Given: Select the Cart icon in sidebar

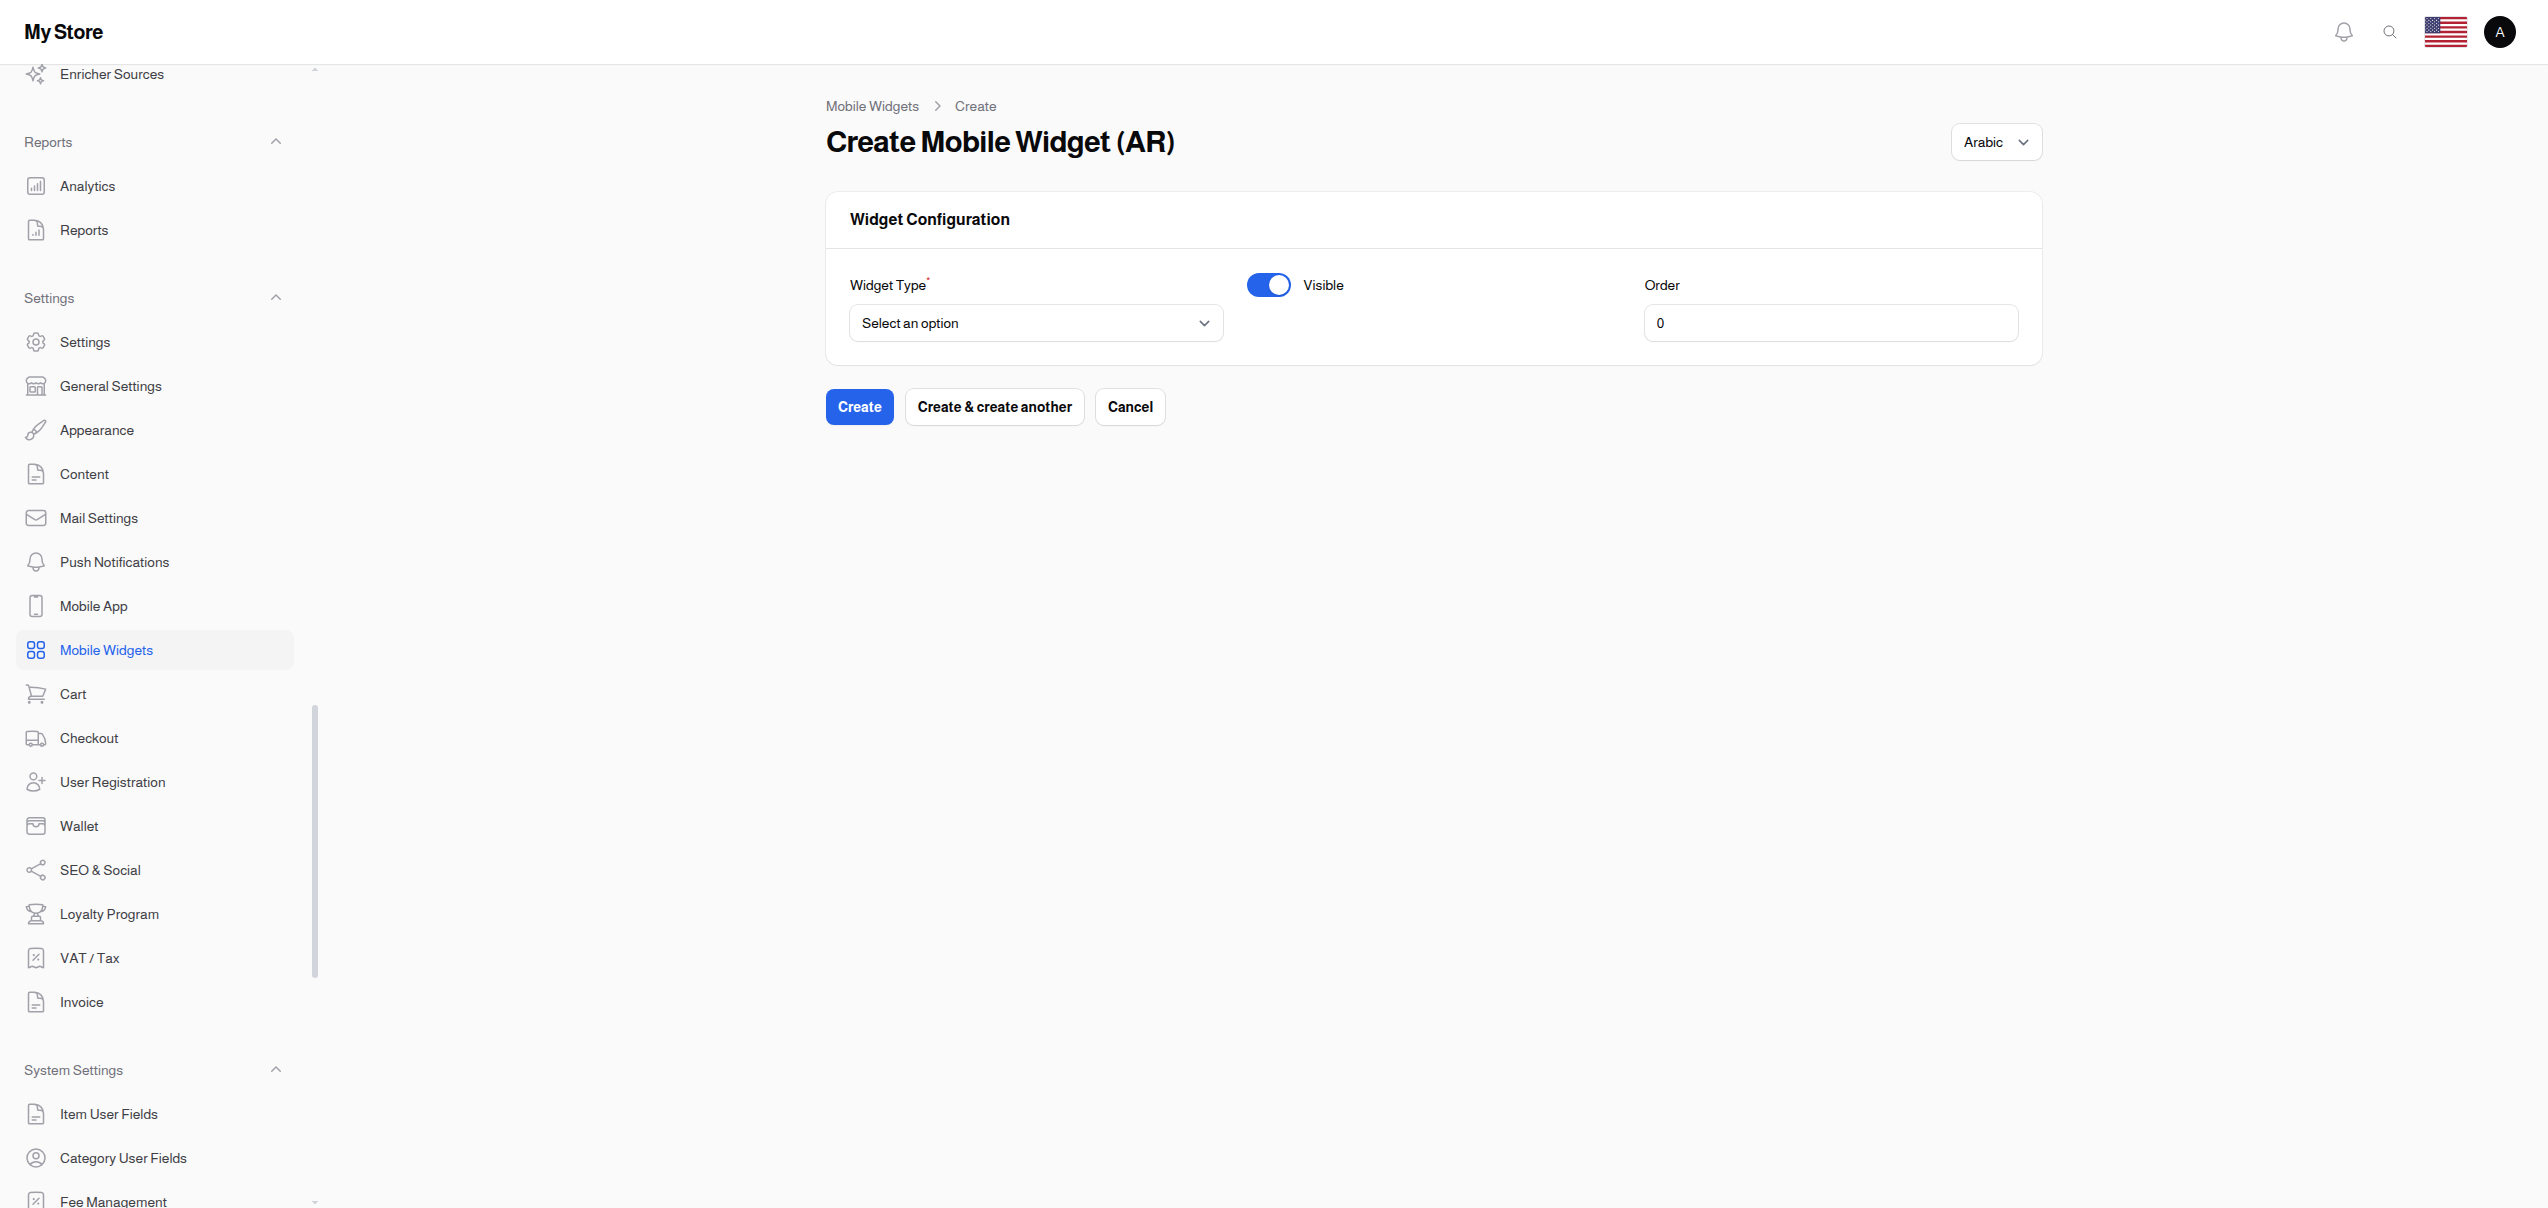Looking at the screenshot, I should 36,693.
